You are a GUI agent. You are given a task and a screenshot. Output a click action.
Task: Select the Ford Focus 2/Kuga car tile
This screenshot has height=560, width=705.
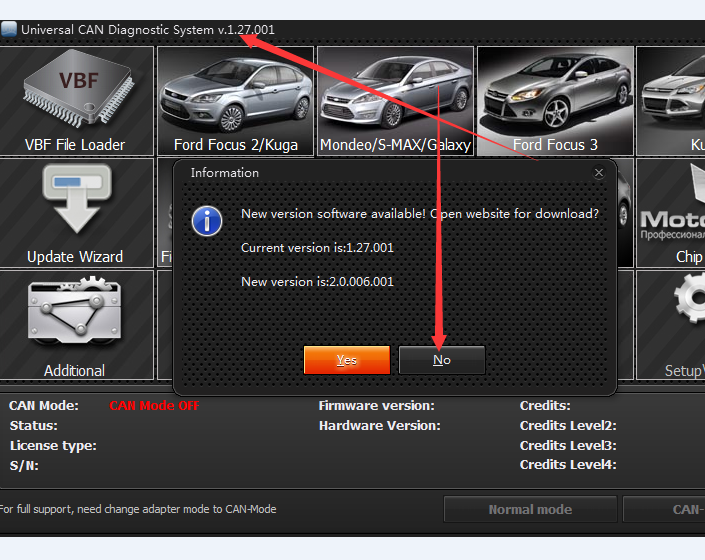[x=235, y=101]
